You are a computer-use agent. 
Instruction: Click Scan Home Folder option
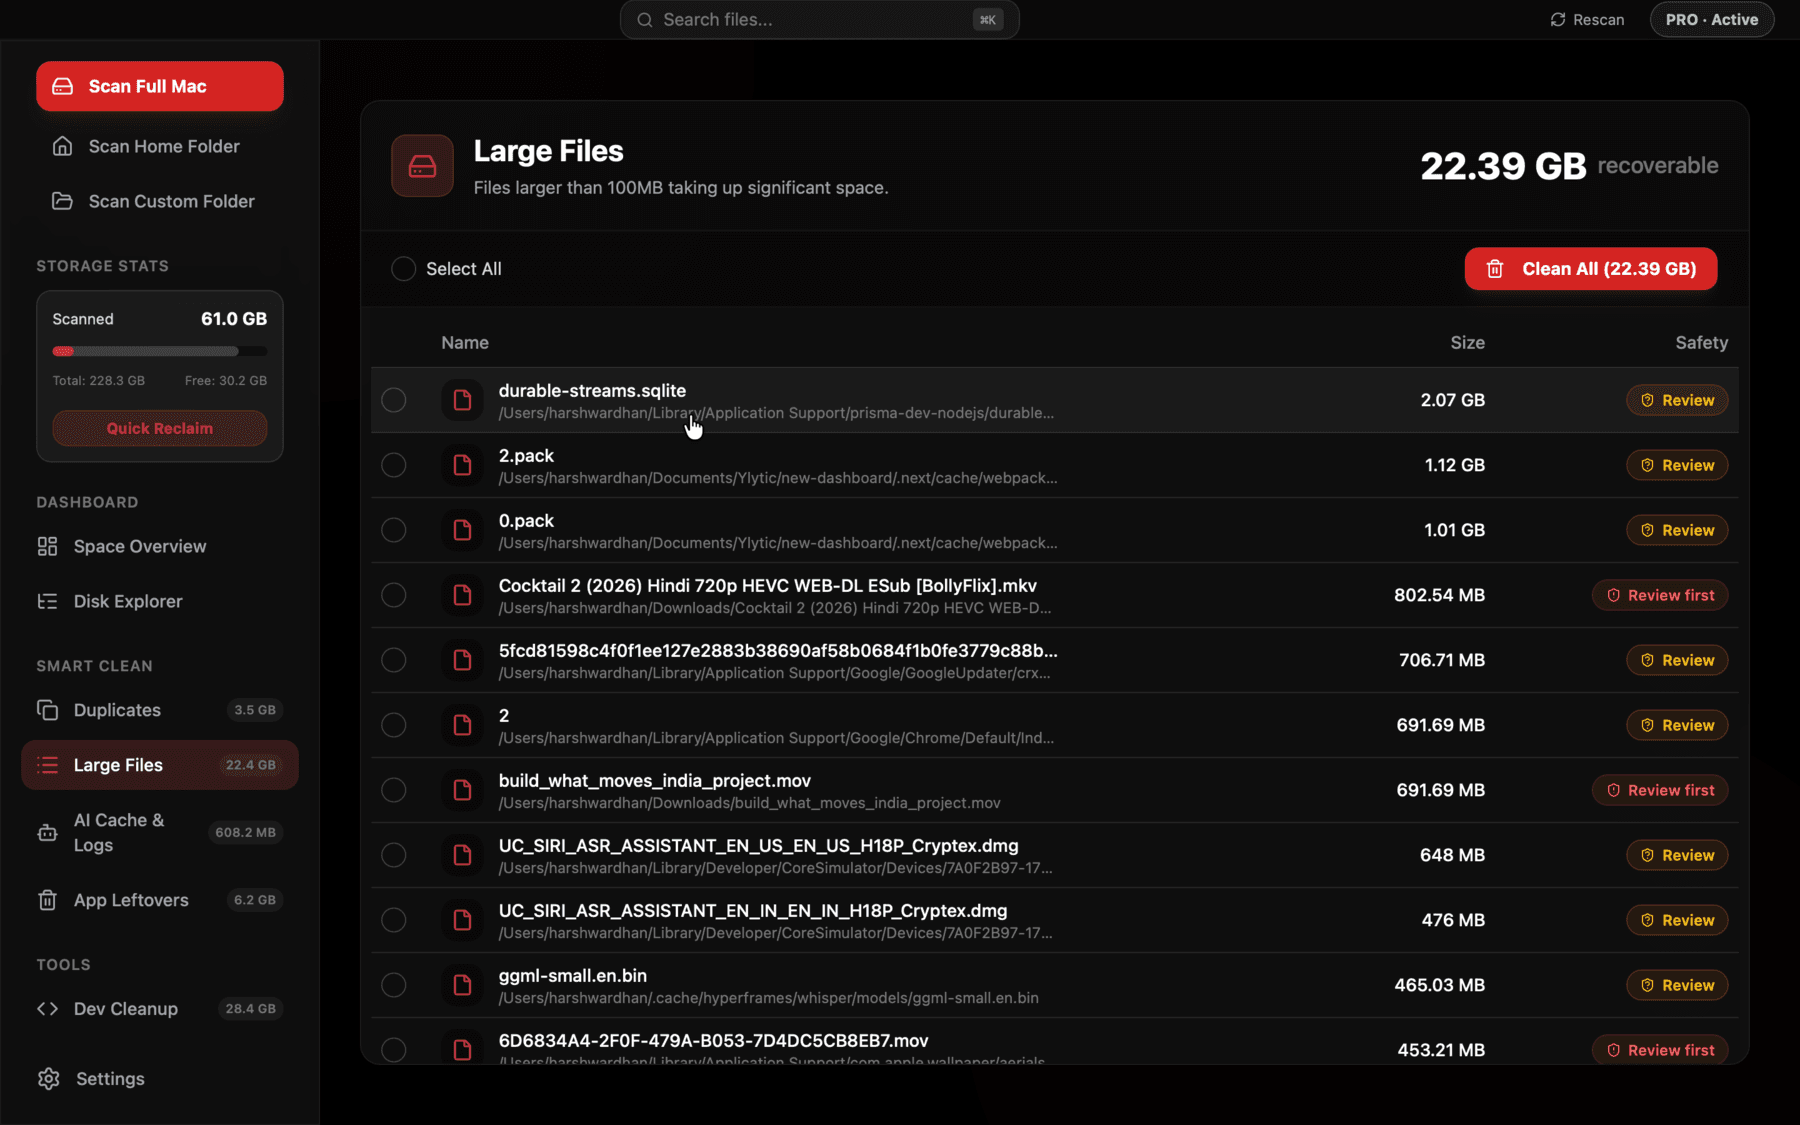160,146
